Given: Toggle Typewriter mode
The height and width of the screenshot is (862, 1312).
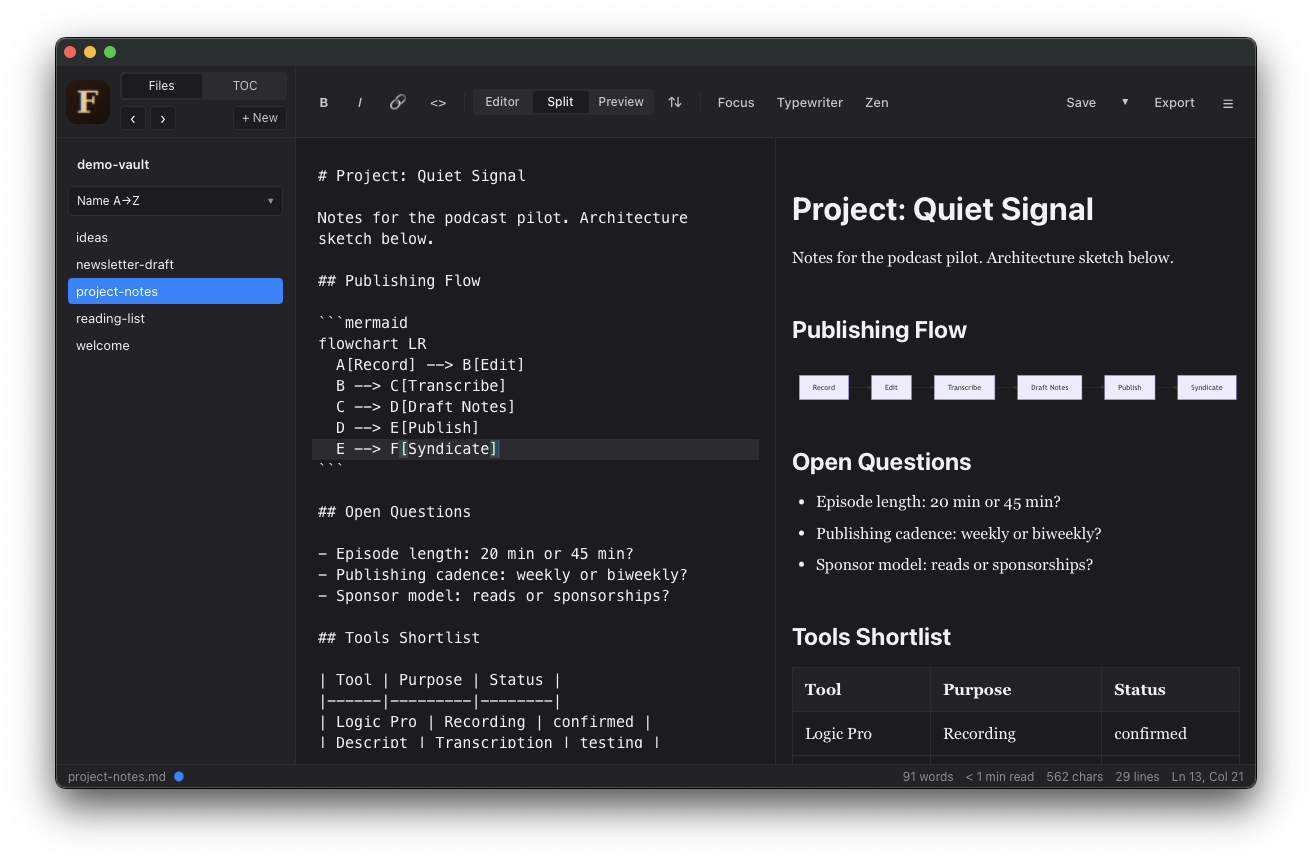Looking at the screenshot, I should click(x=810, y=102).
